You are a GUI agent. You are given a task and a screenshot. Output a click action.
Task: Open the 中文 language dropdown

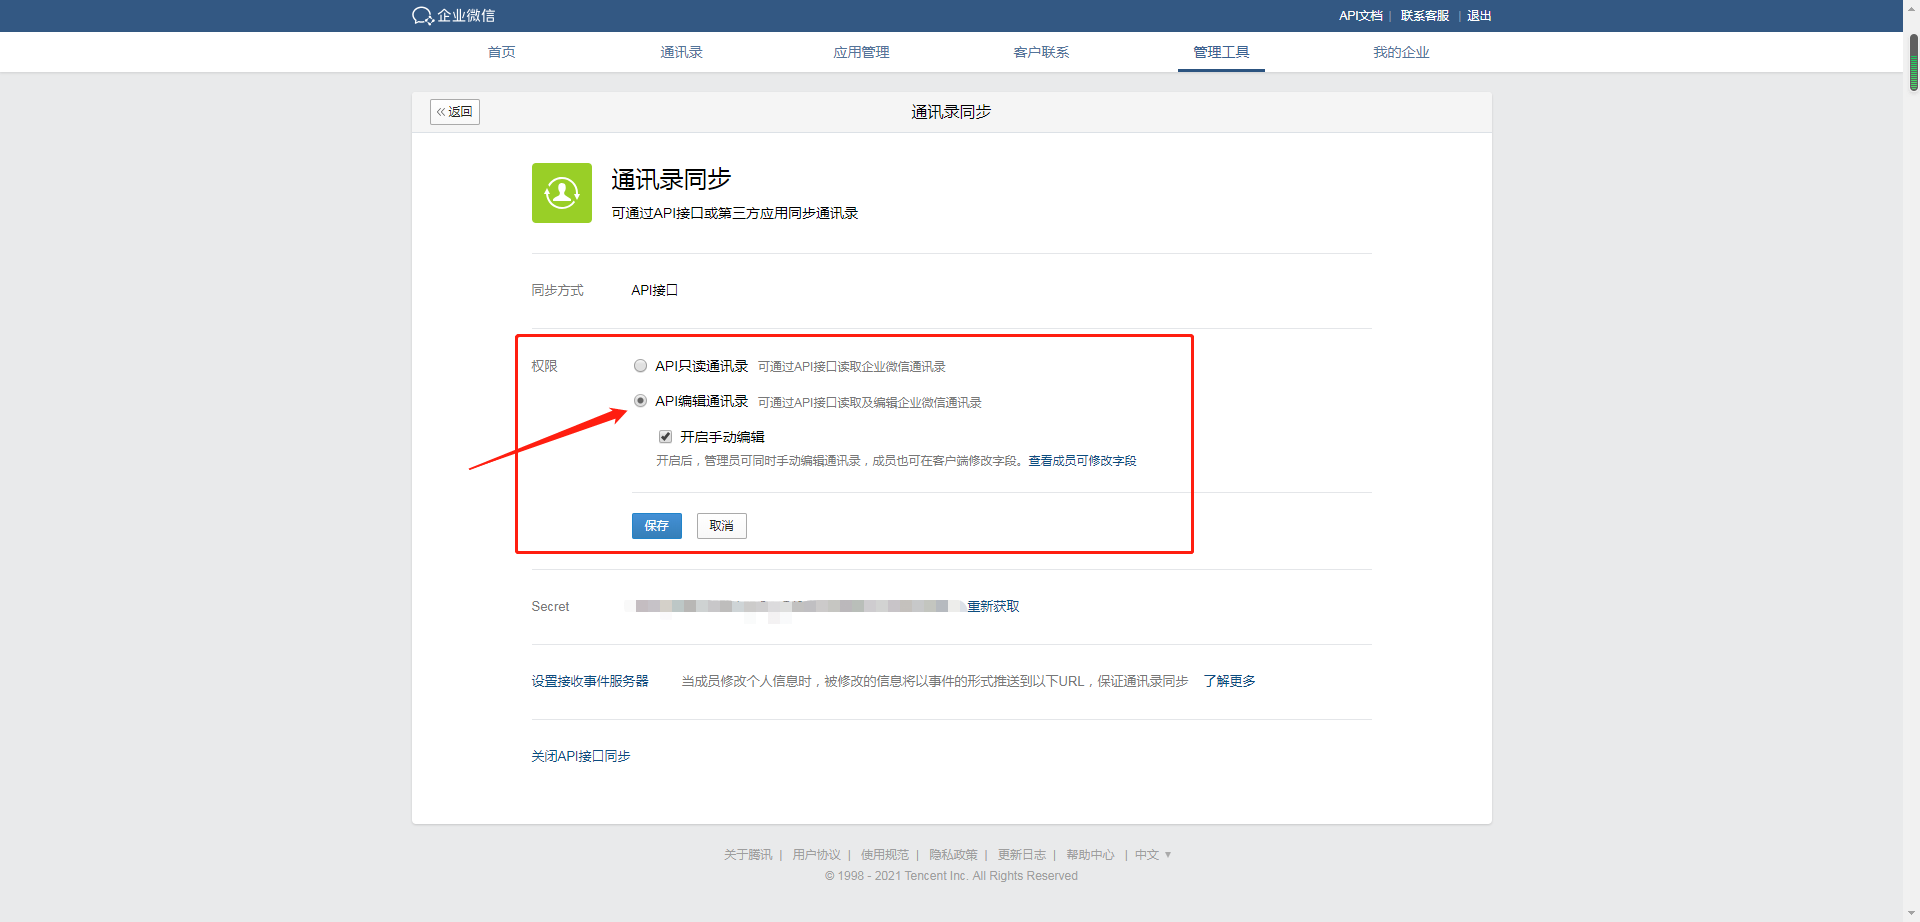1152,854
